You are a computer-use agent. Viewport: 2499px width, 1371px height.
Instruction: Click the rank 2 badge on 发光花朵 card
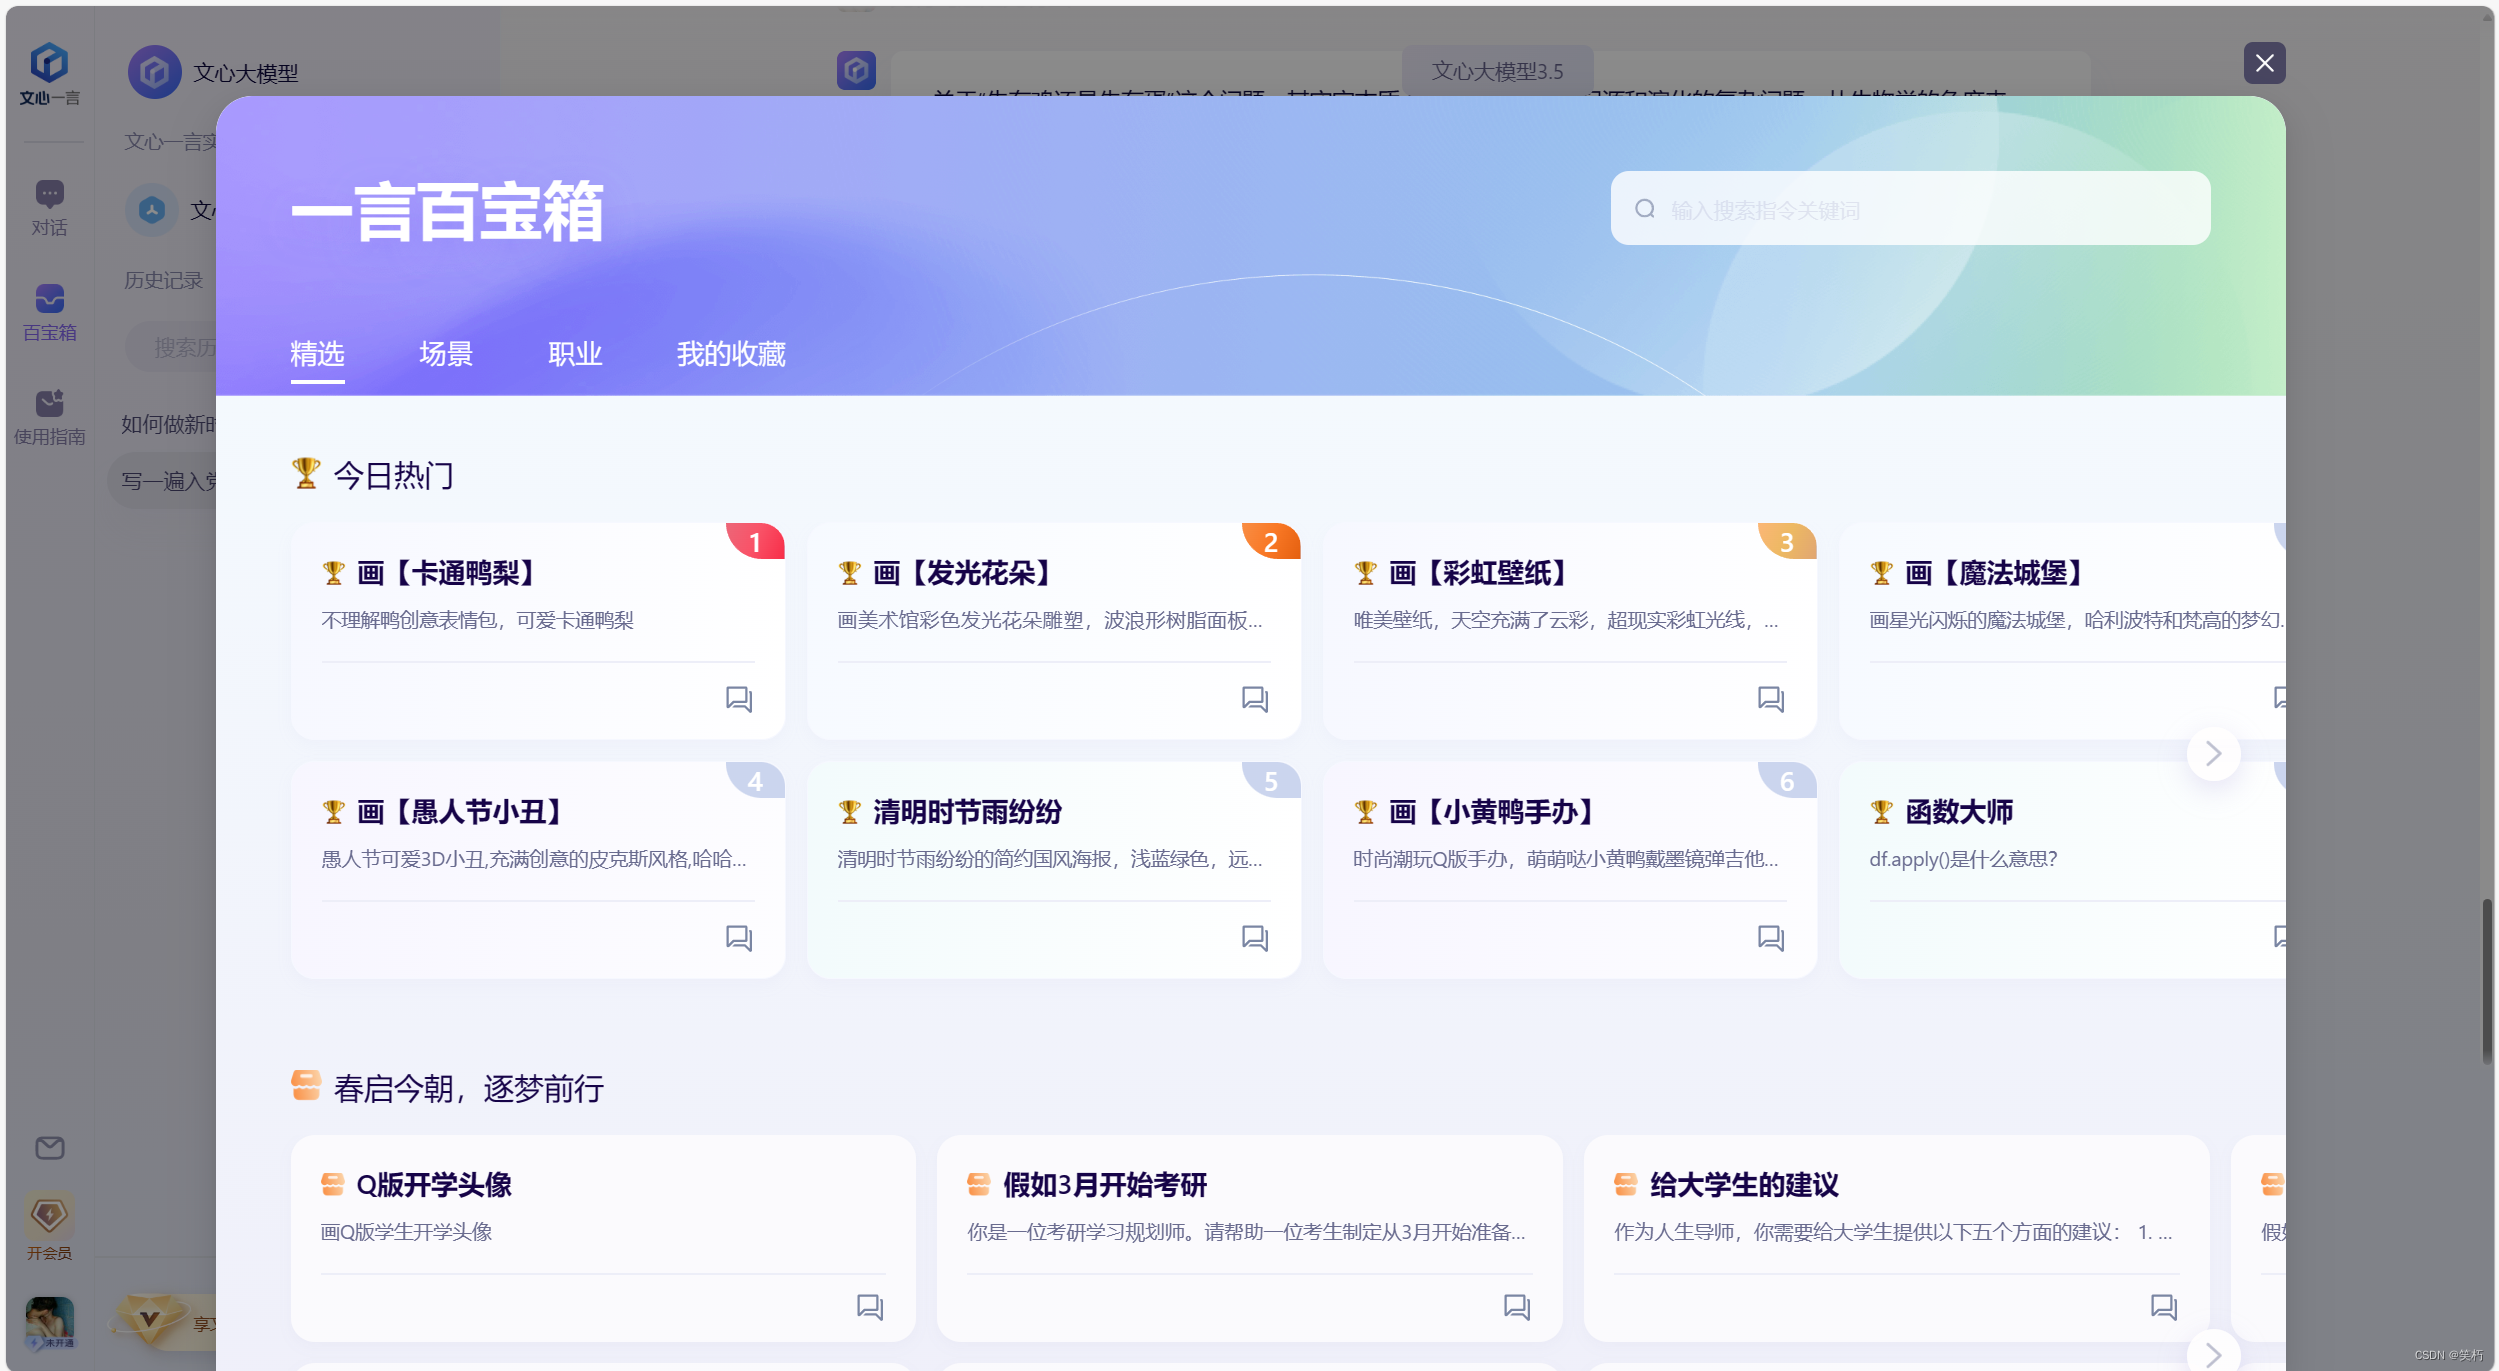coord(1271,541)
